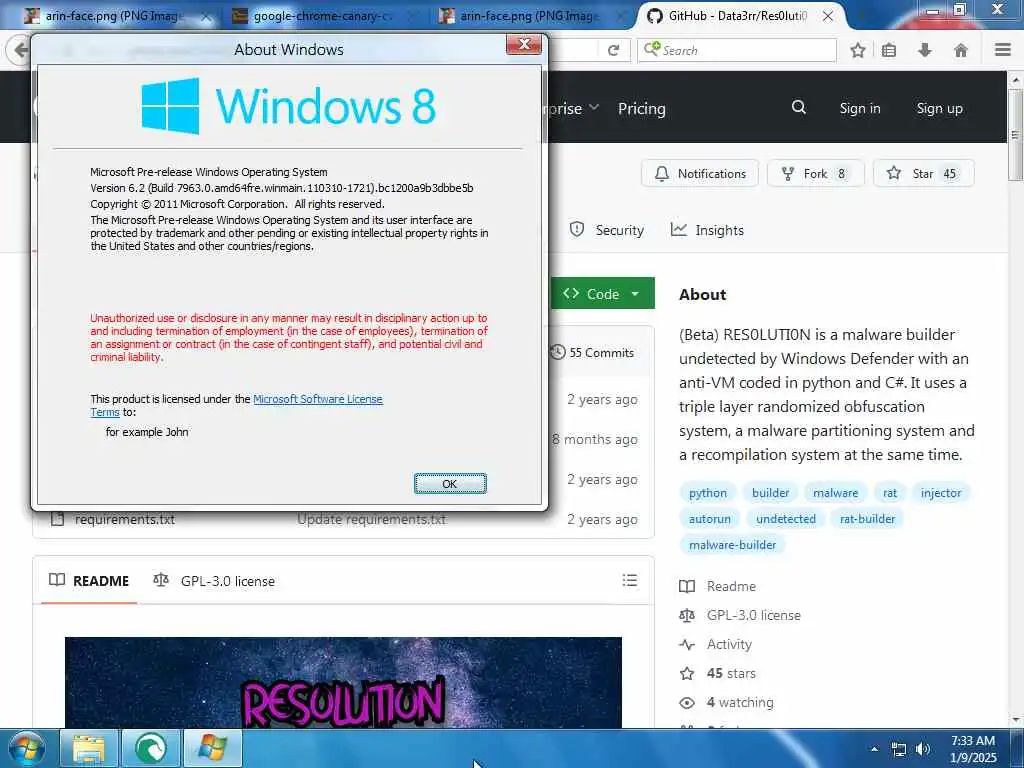Click the python topic tag
The image size is (1024, 768).
tap(708, 493)
